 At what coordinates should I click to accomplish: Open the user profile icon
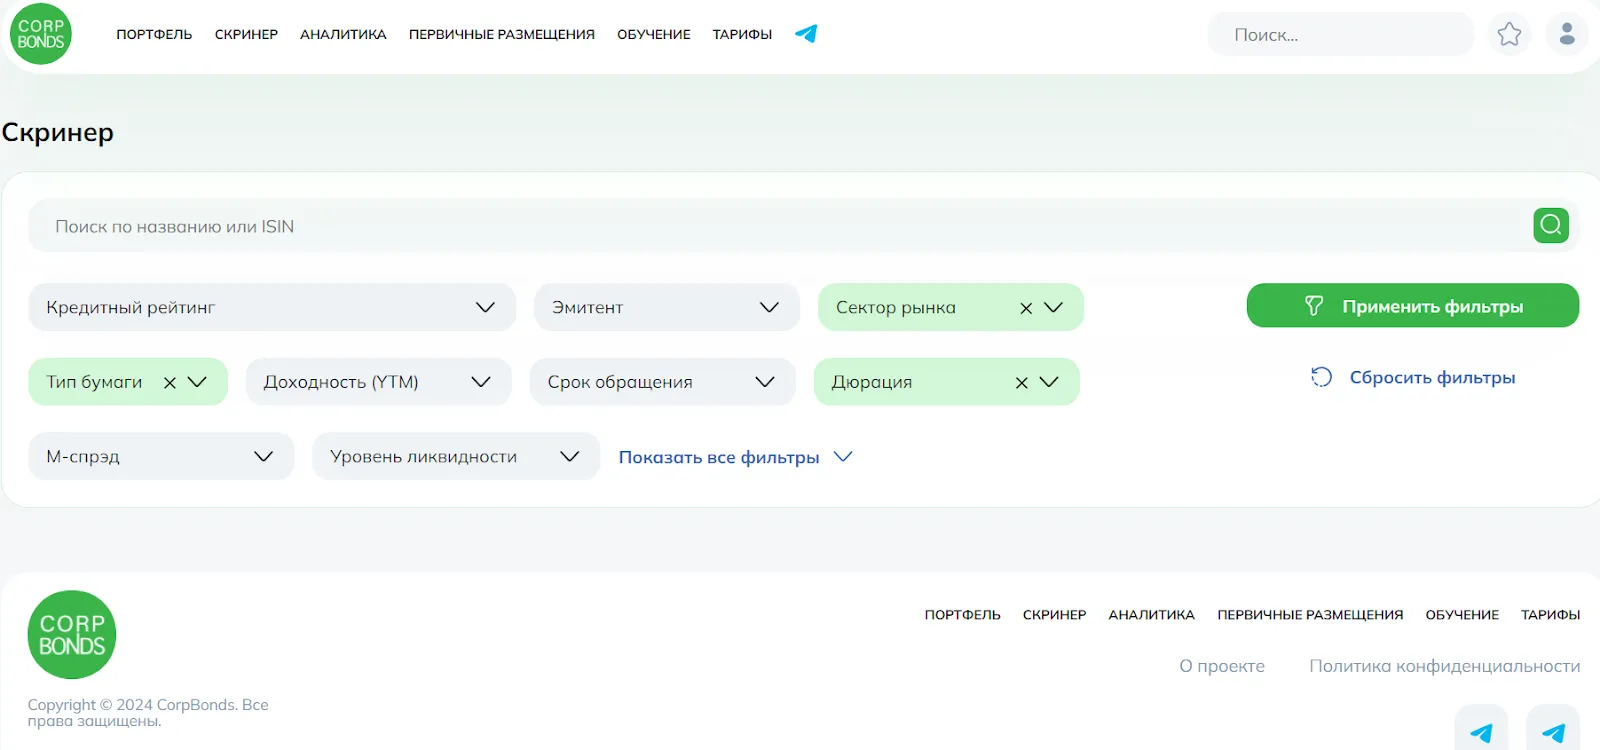coord(1567,34)
